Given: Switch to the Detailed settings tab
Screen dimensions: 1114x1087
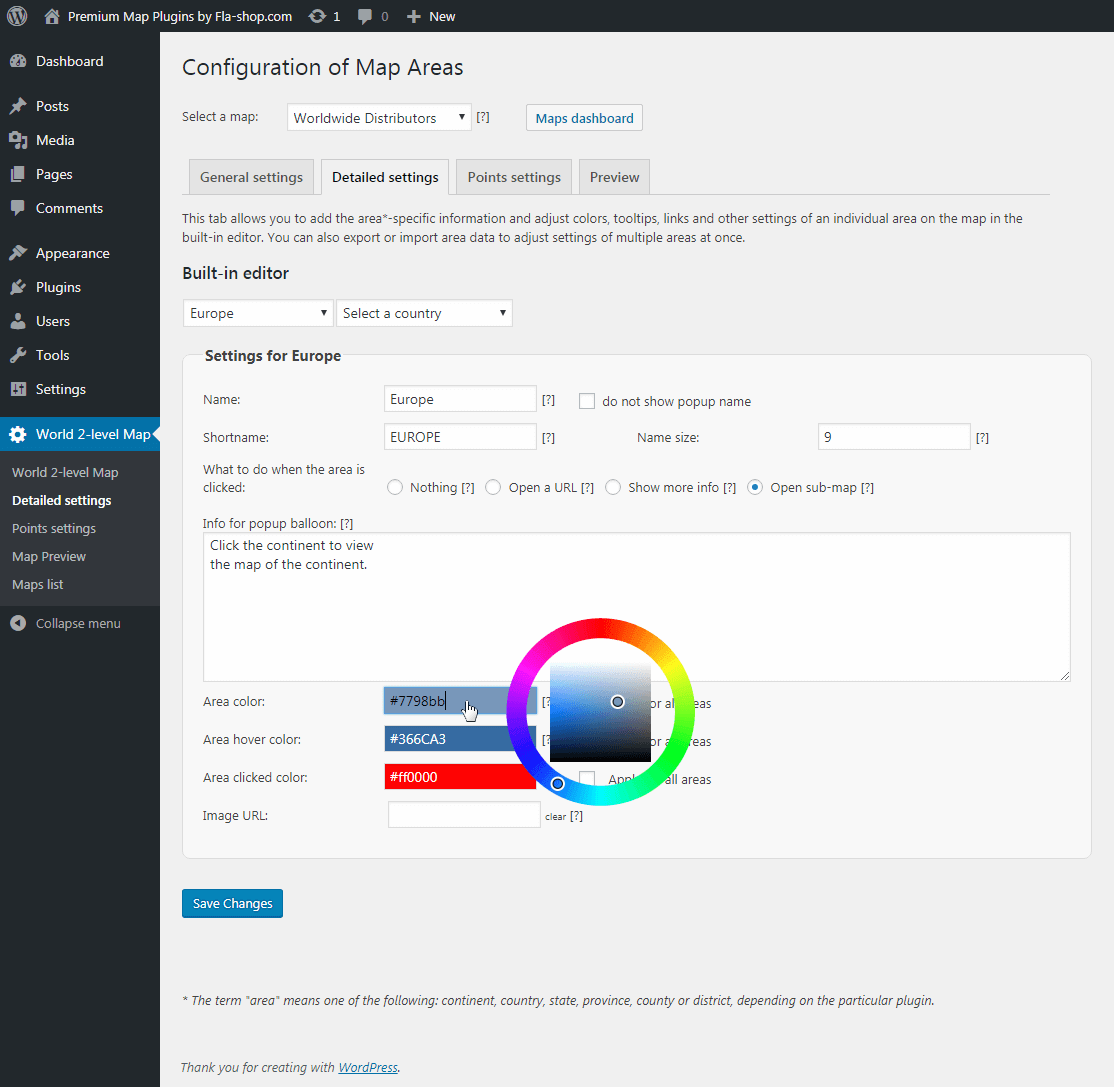Looking at the screenshot, I should coord(385,177).
